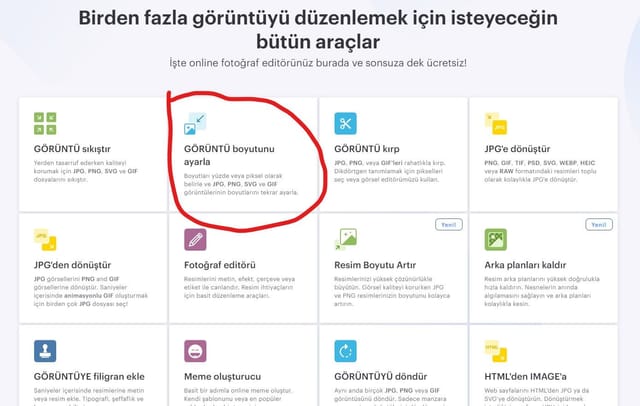Image resolution: width=640 pixels, height=406 pixels.
Task: Open the GÖRÜNTÜ kırp title link
Action: pos(367,149)
